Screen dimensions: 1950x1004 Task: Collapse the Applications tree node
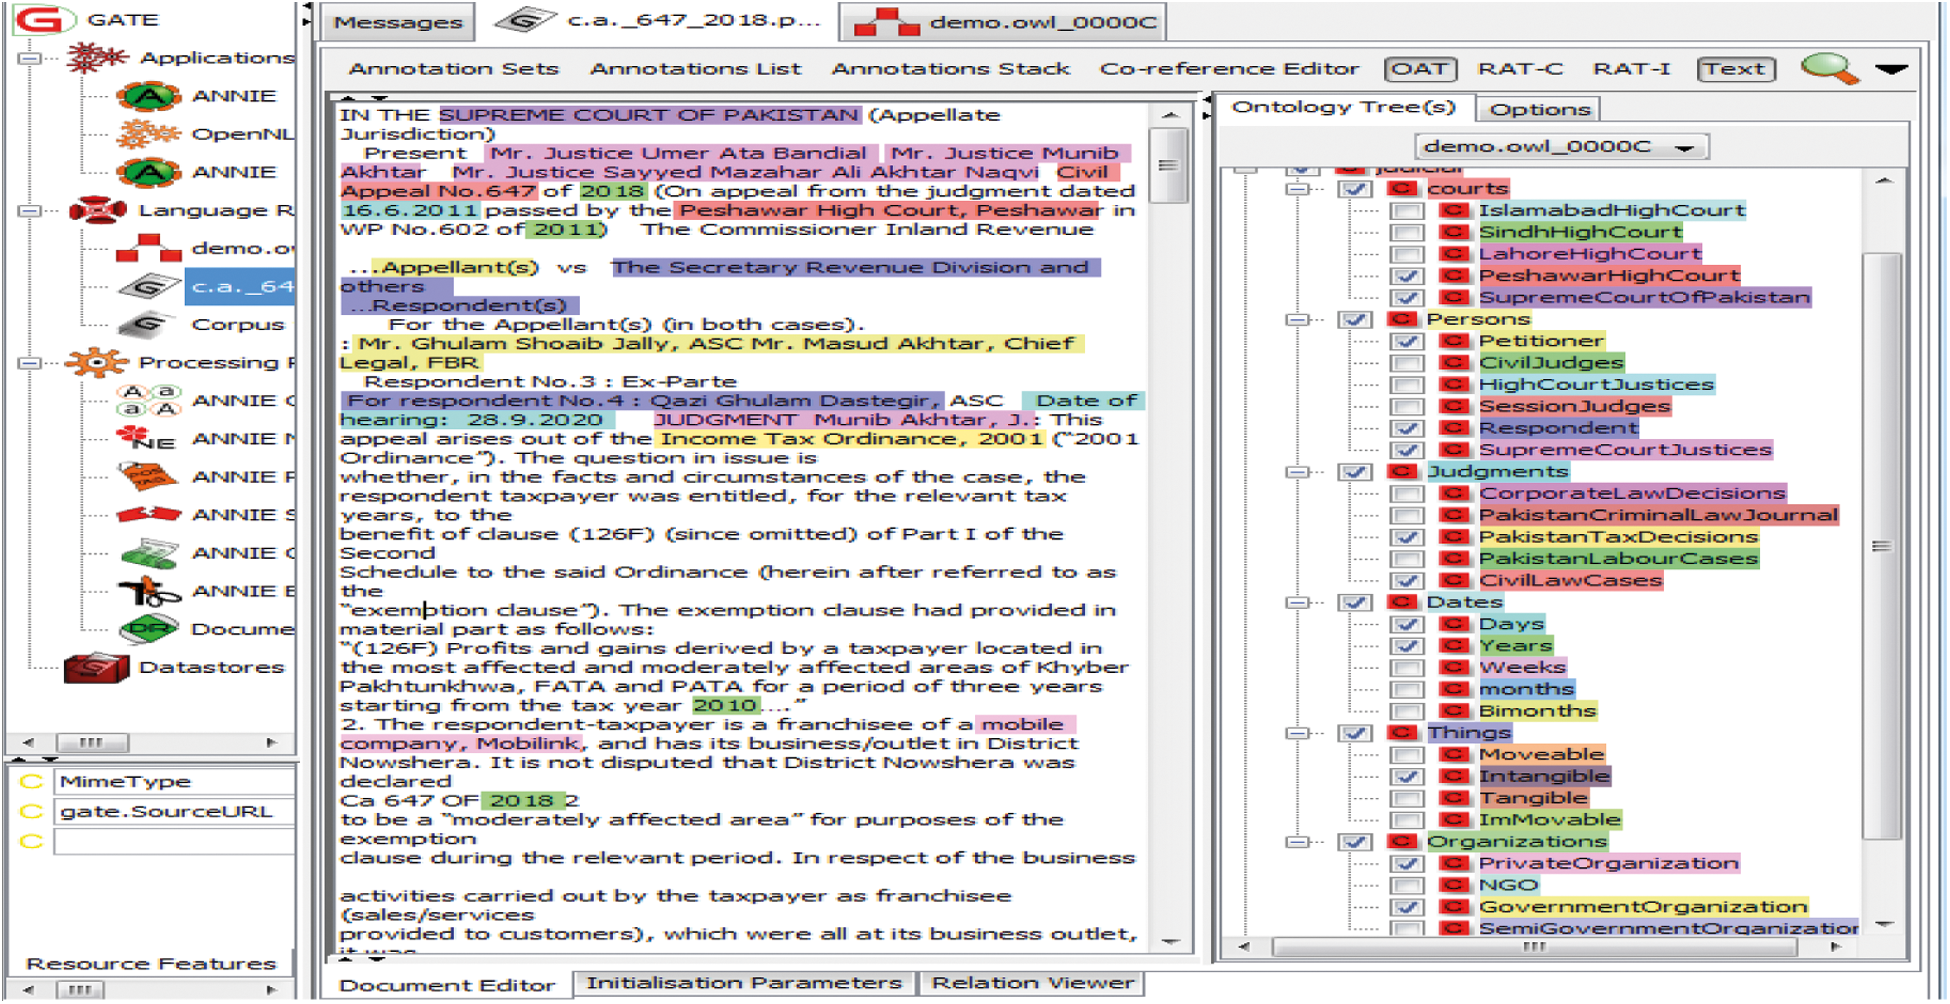[x=30, y=58]
